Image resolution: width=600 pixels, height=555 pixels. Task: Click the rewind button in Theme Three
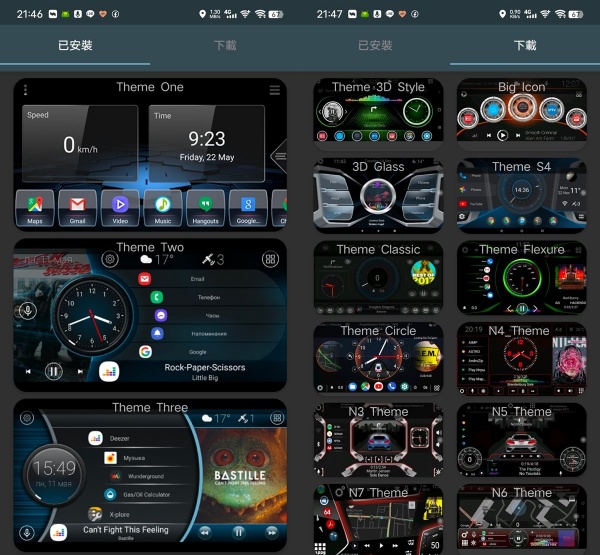tap(205, 532)
